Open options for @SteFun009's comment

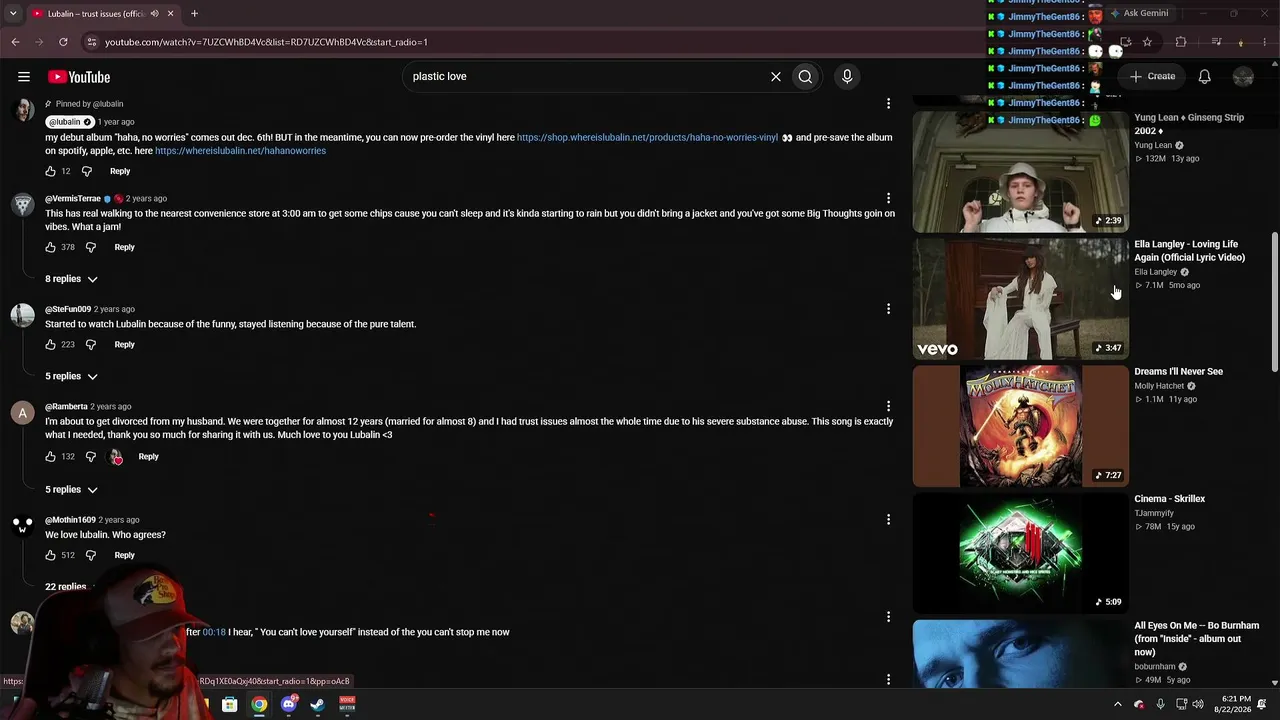(x=888, y=310)
